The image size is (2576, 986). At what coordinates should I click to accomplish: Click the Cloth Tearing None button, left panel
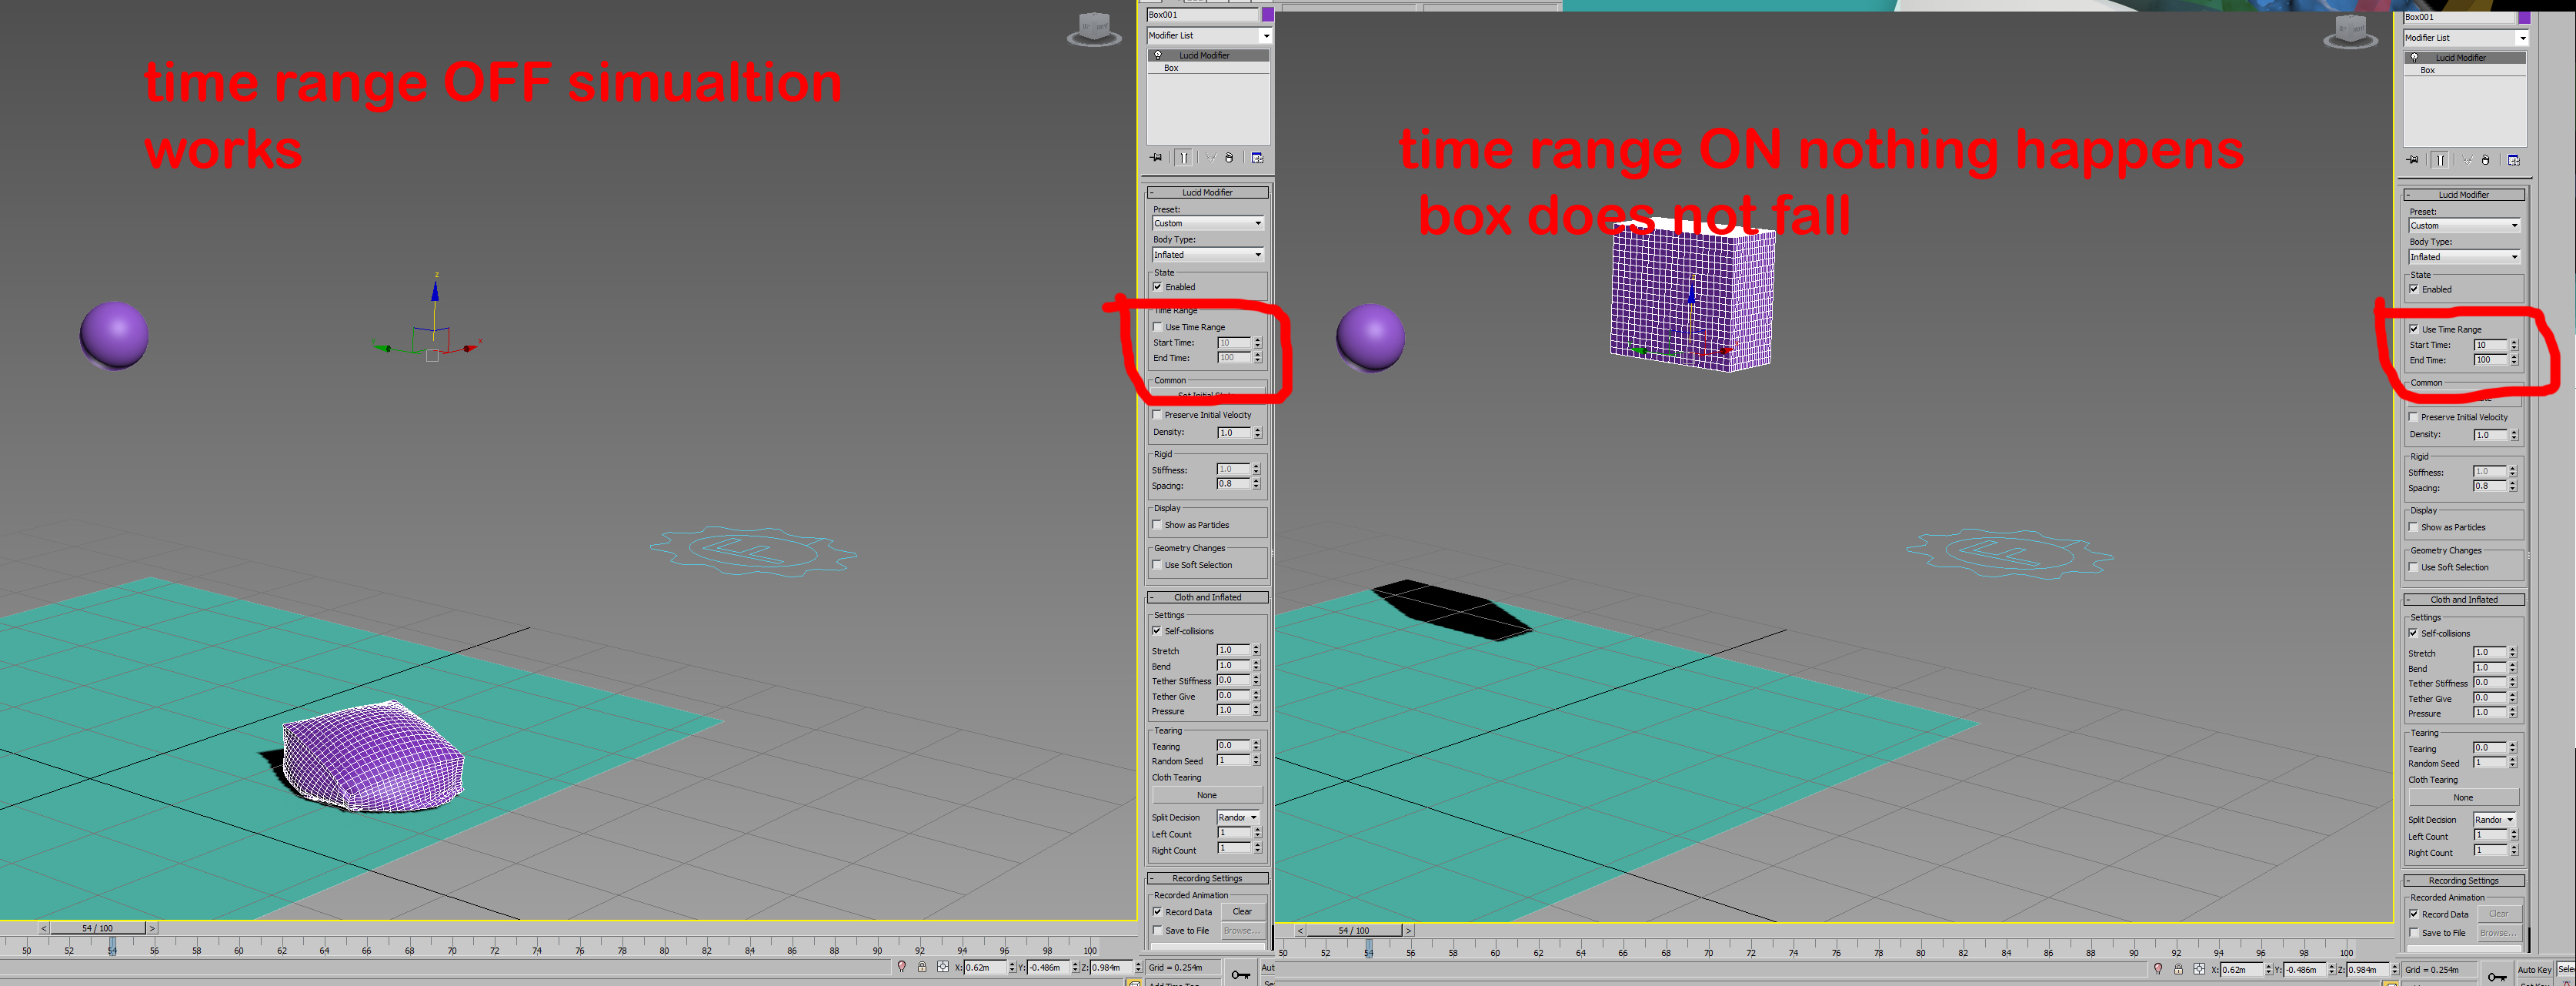(x=1207, y=795)
